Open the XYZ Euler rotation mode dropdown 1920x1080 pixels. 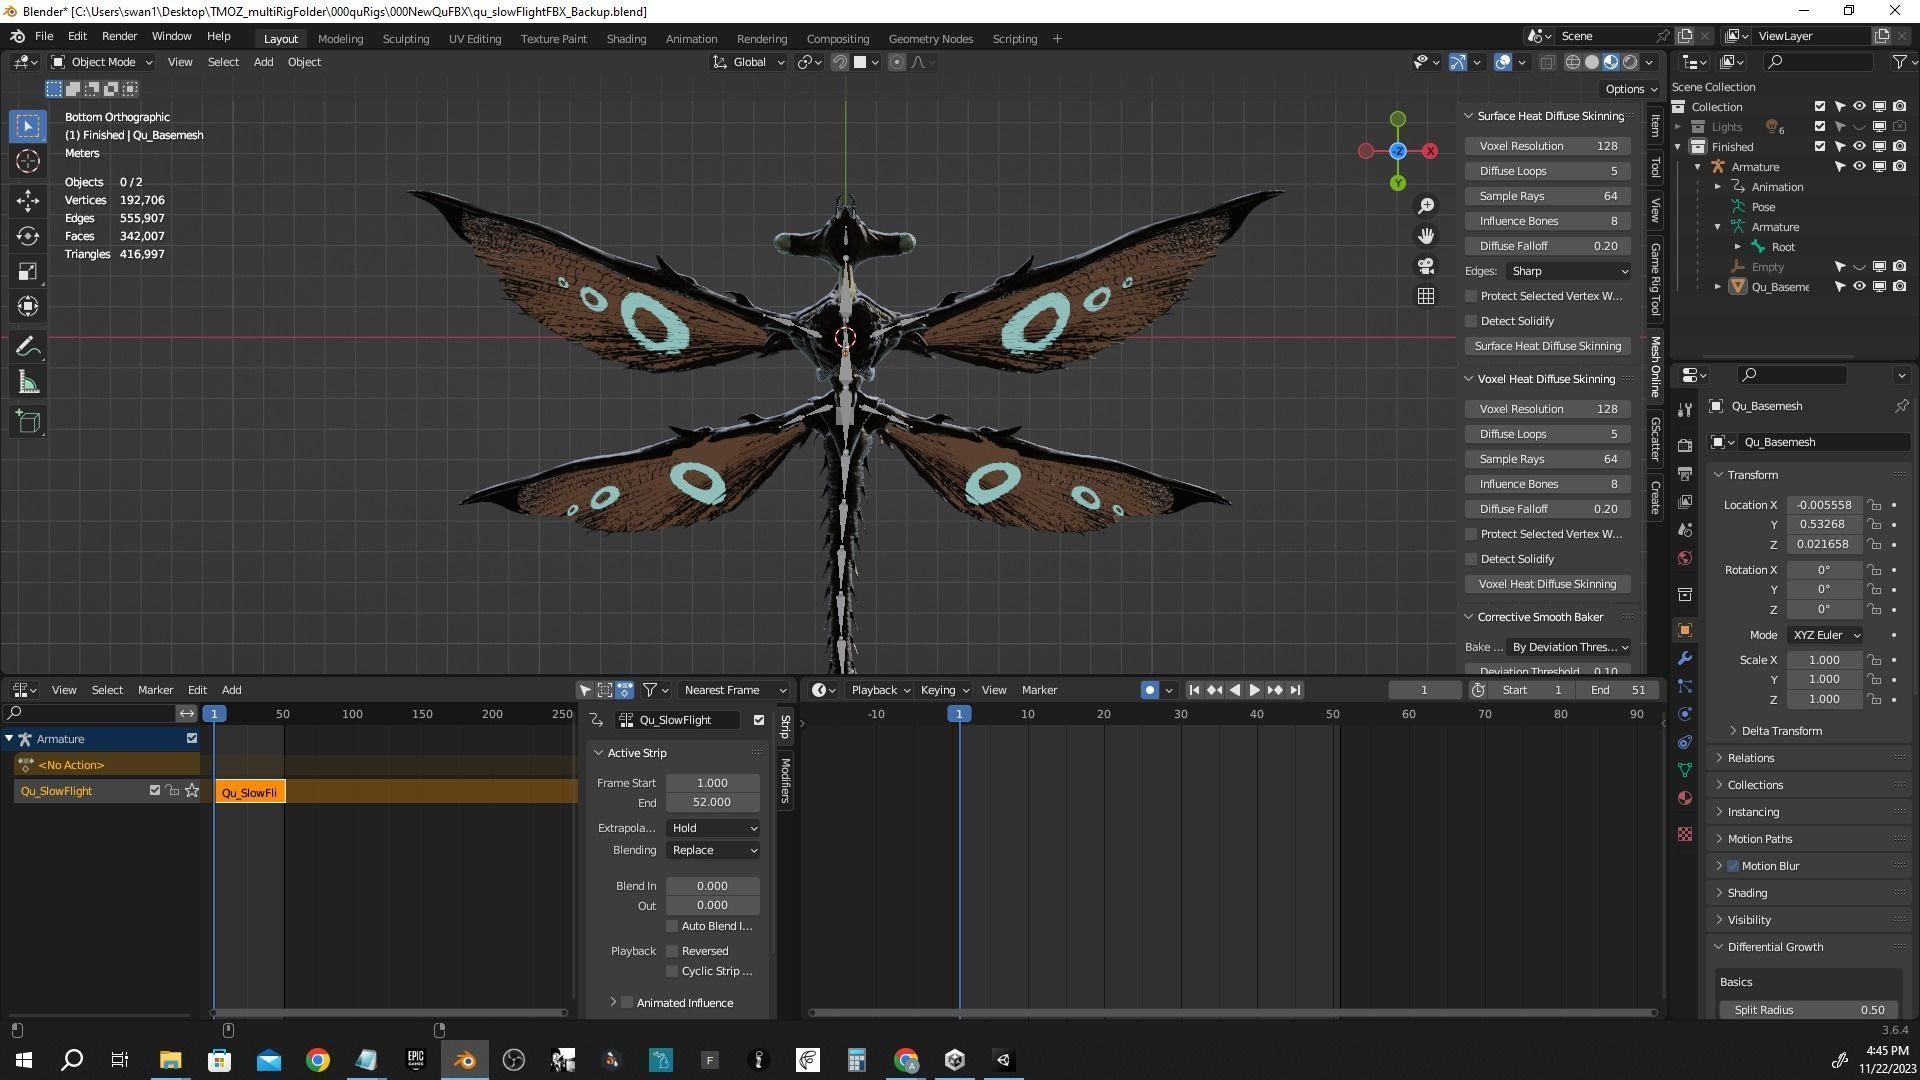coord(1825,635)
